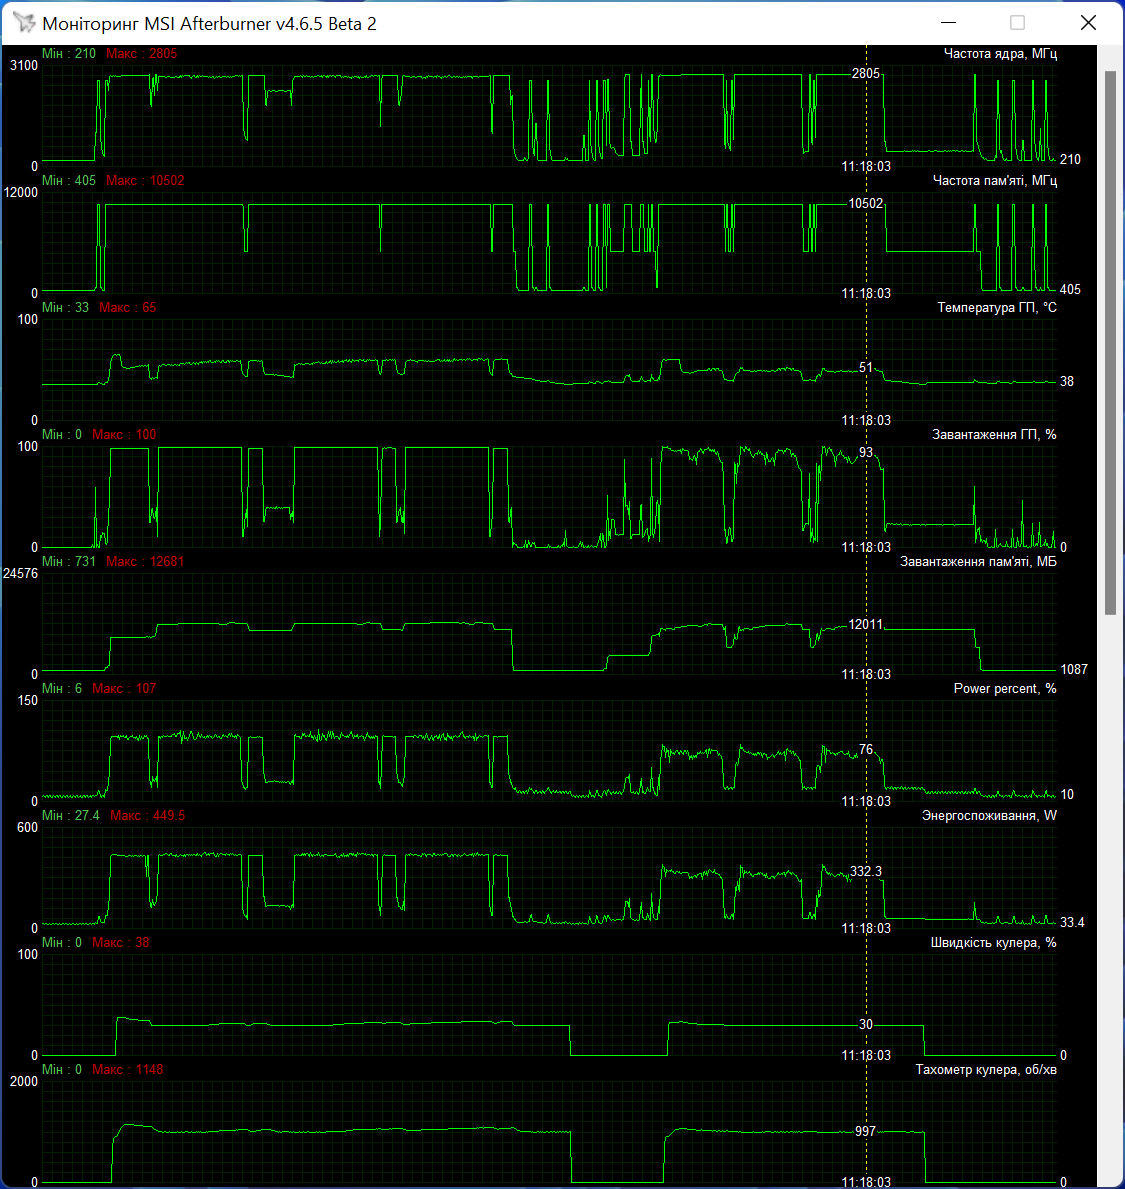Click current value 33.4 beside power graph
Image resolution: width=1125 pixels, height=1189 pixels.
(1072, 923)
